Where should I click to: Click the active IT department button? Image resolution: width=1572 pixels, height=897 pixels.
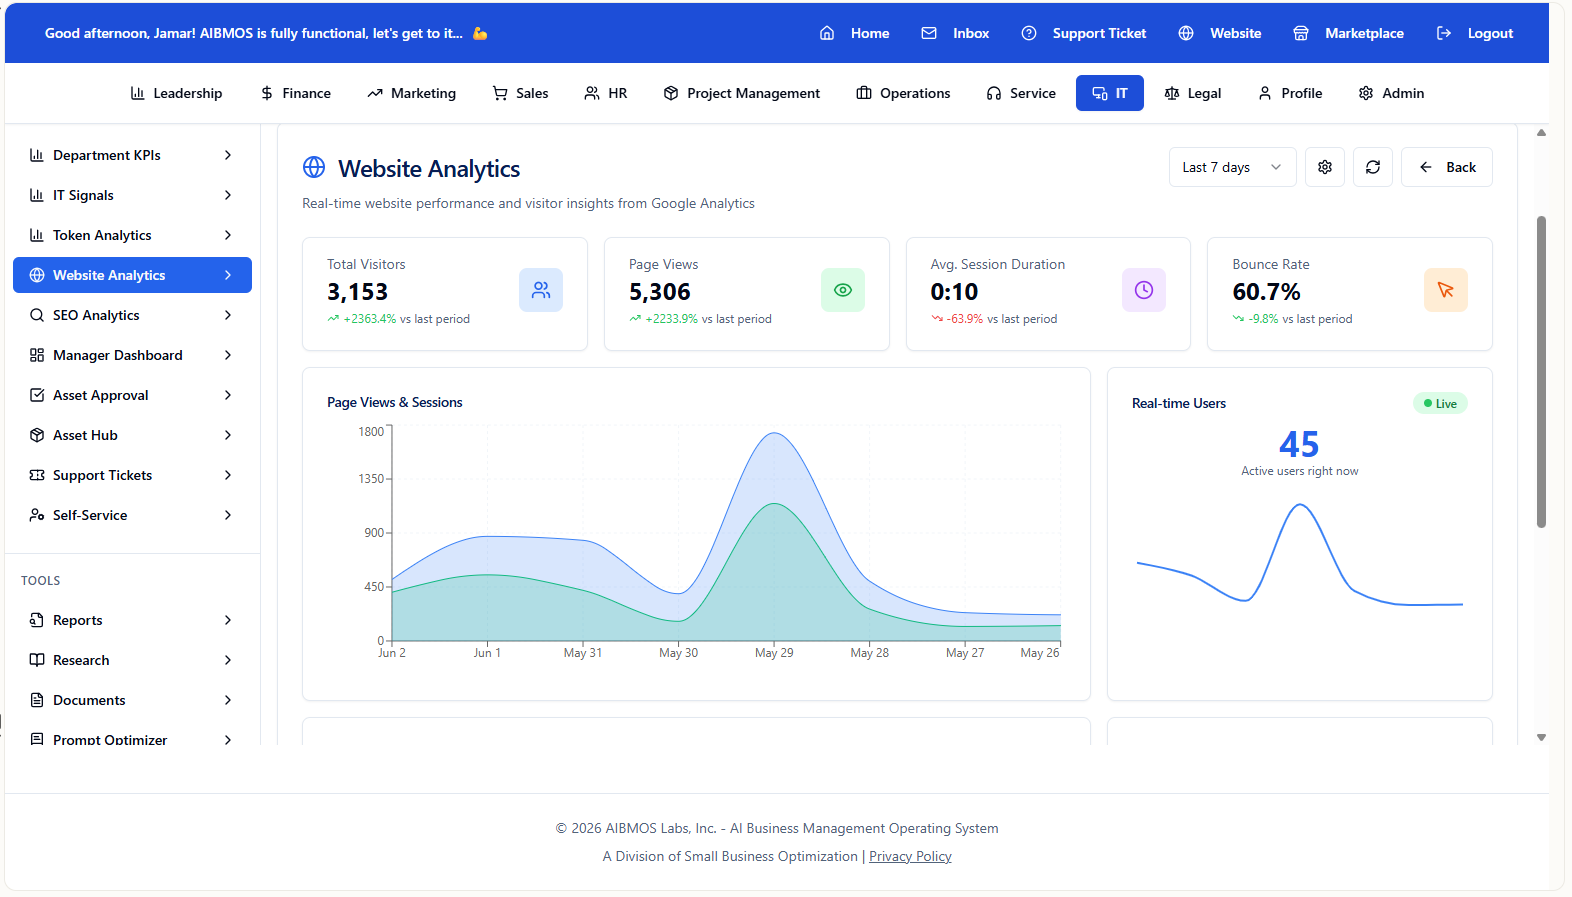coord(1109,93)
